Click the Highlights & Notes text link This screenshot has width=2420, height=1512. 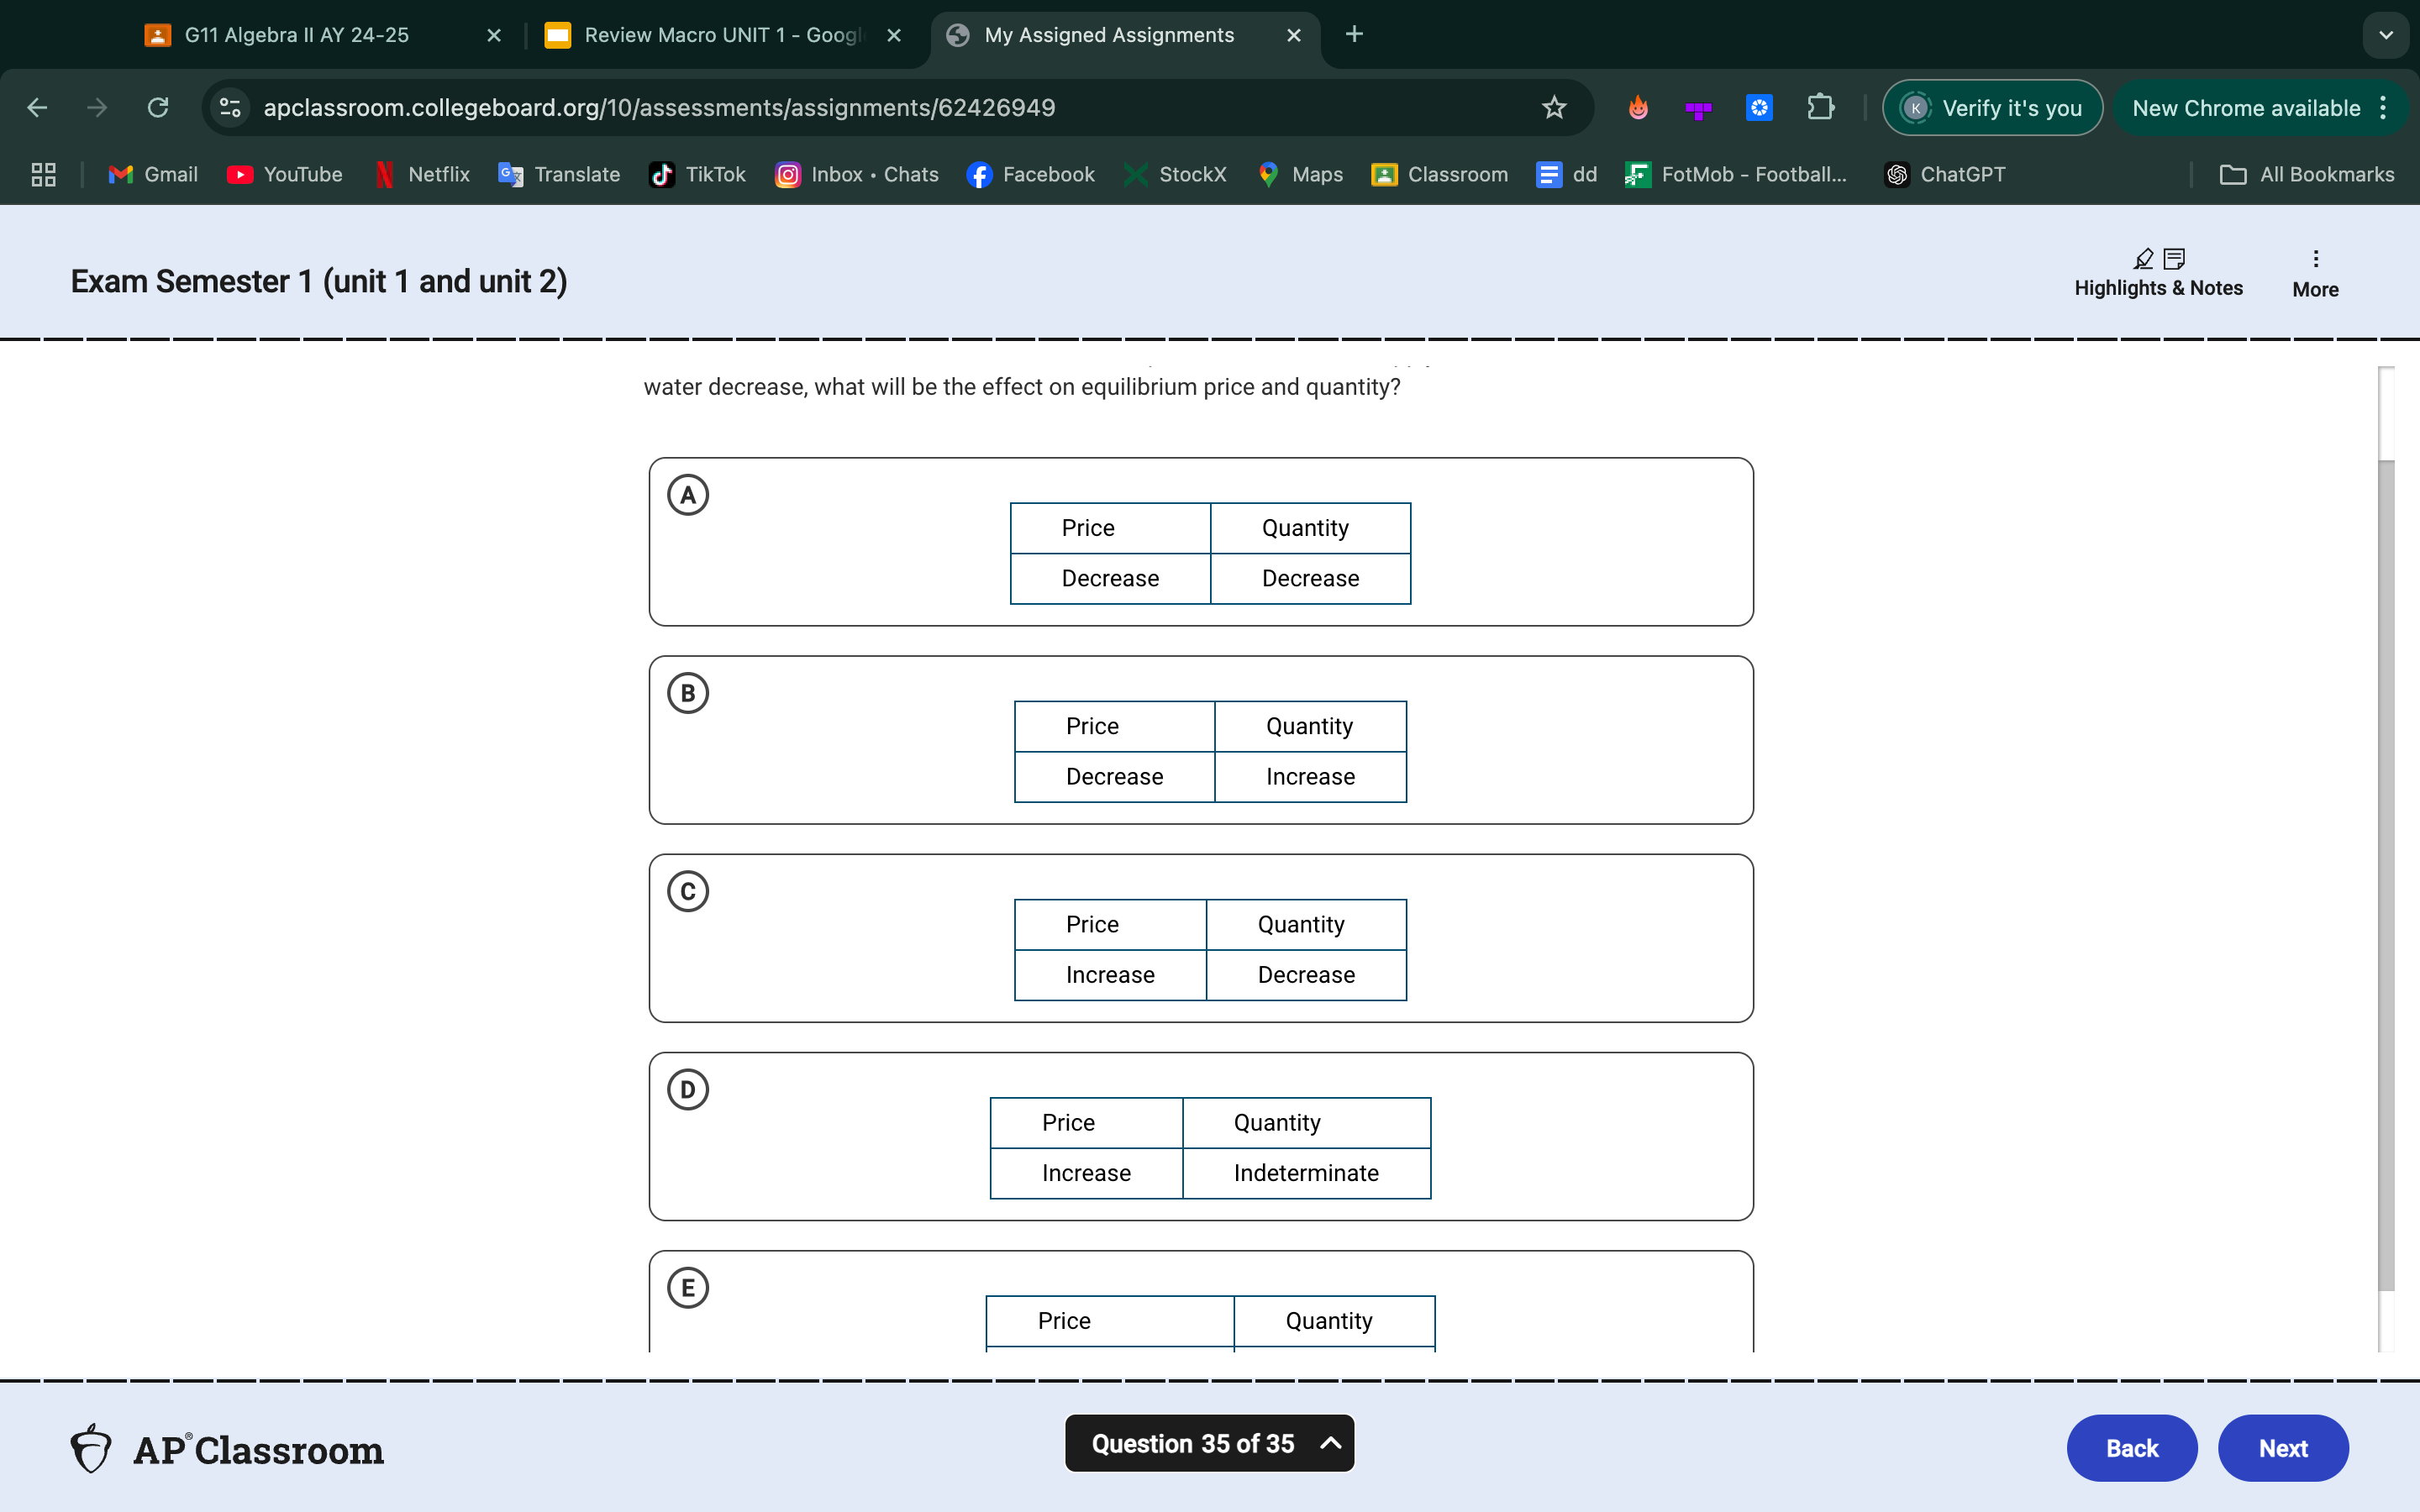pyautogui.click(x=2159, y=287)
